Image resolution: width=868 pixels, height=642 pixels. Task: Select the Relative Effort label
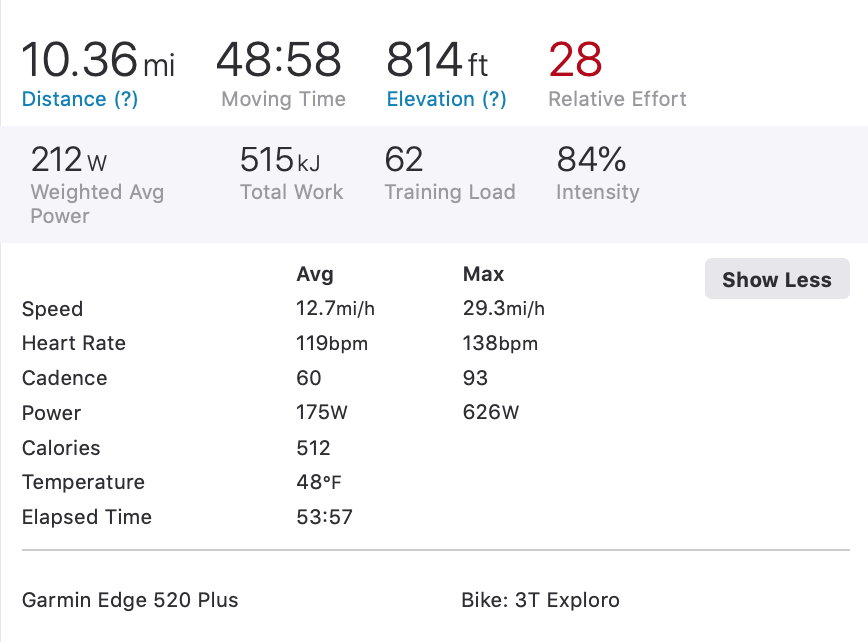pos(617,99)
